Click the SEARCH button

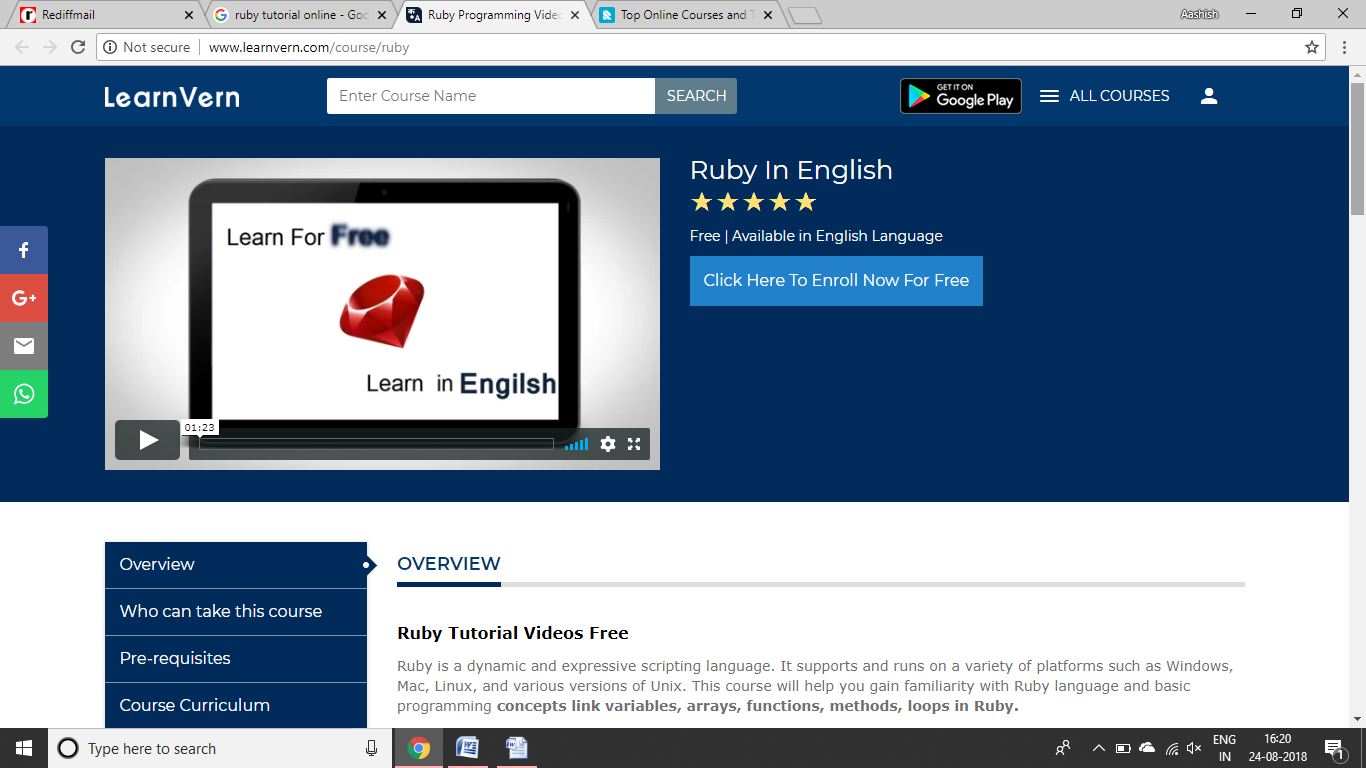(696, 96)
